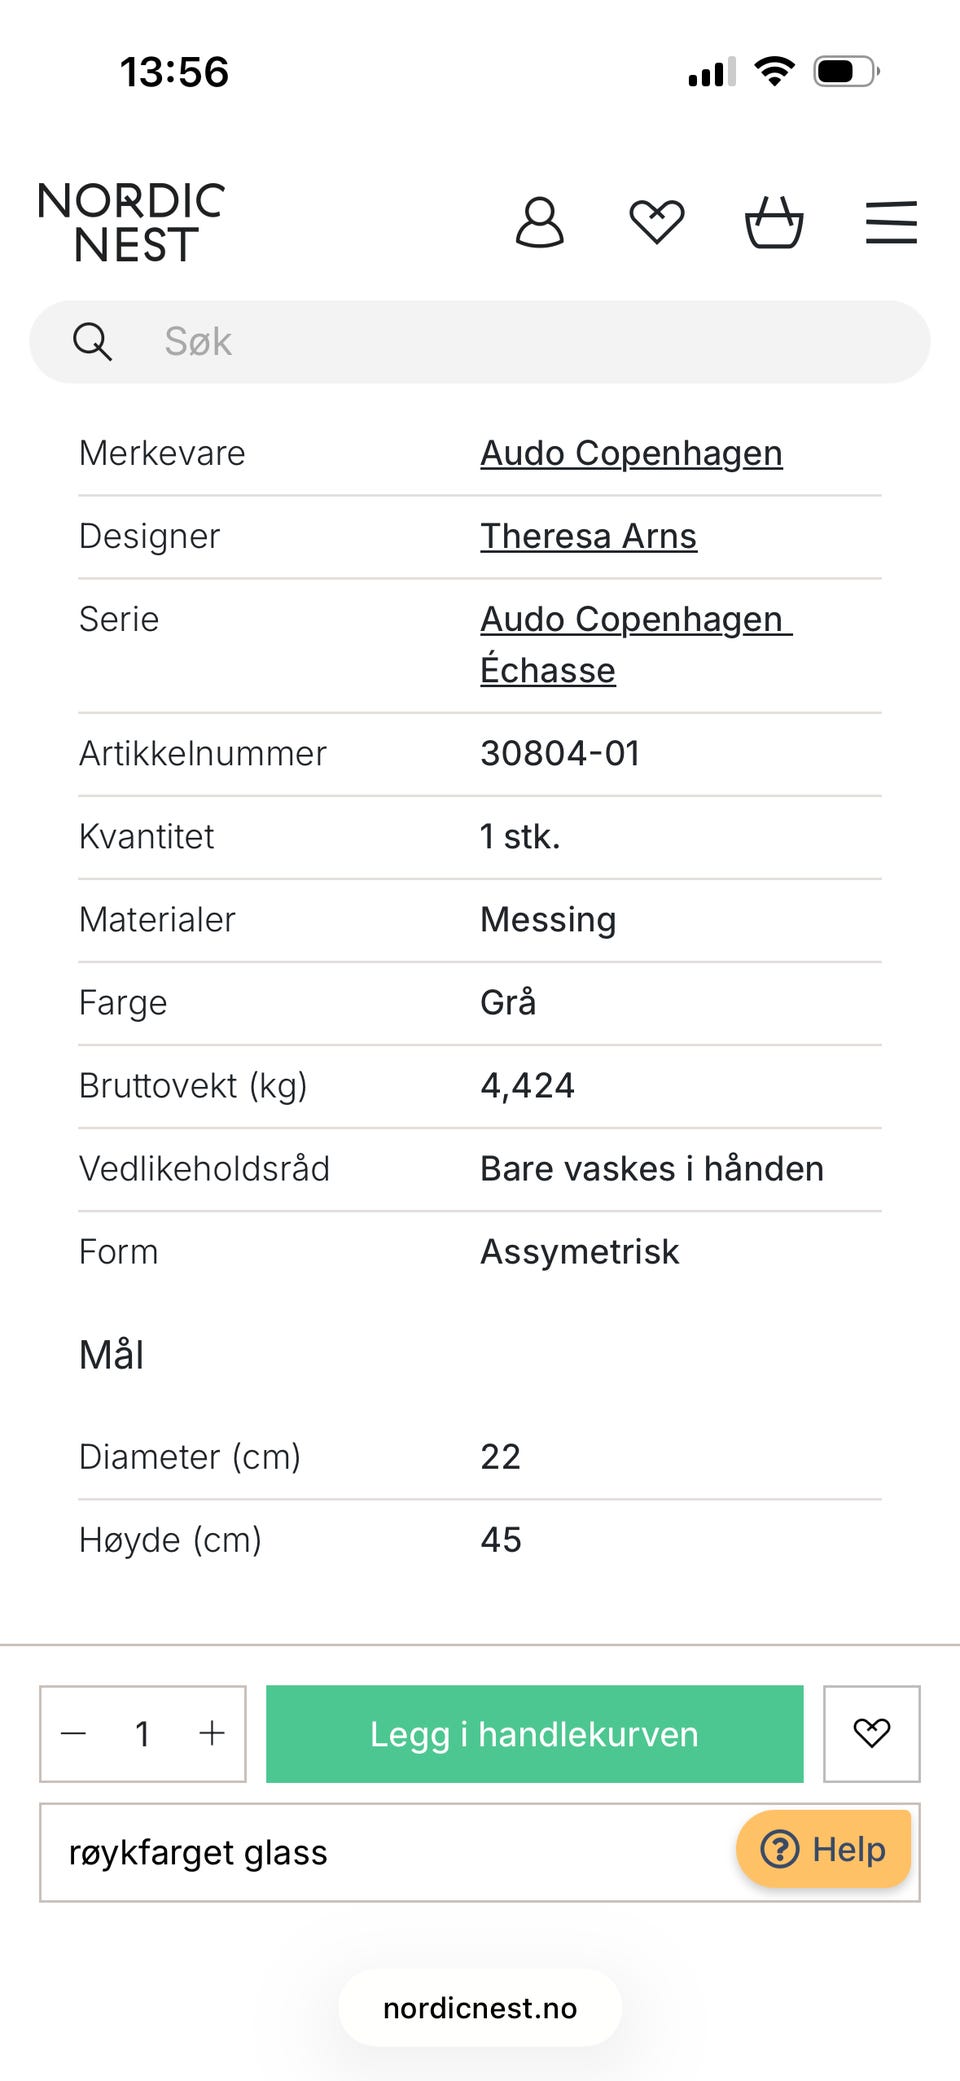The width and height of the screenshot is (960, 2081).
Task: Click the quantity number field
Action: tap(143, 1733)
